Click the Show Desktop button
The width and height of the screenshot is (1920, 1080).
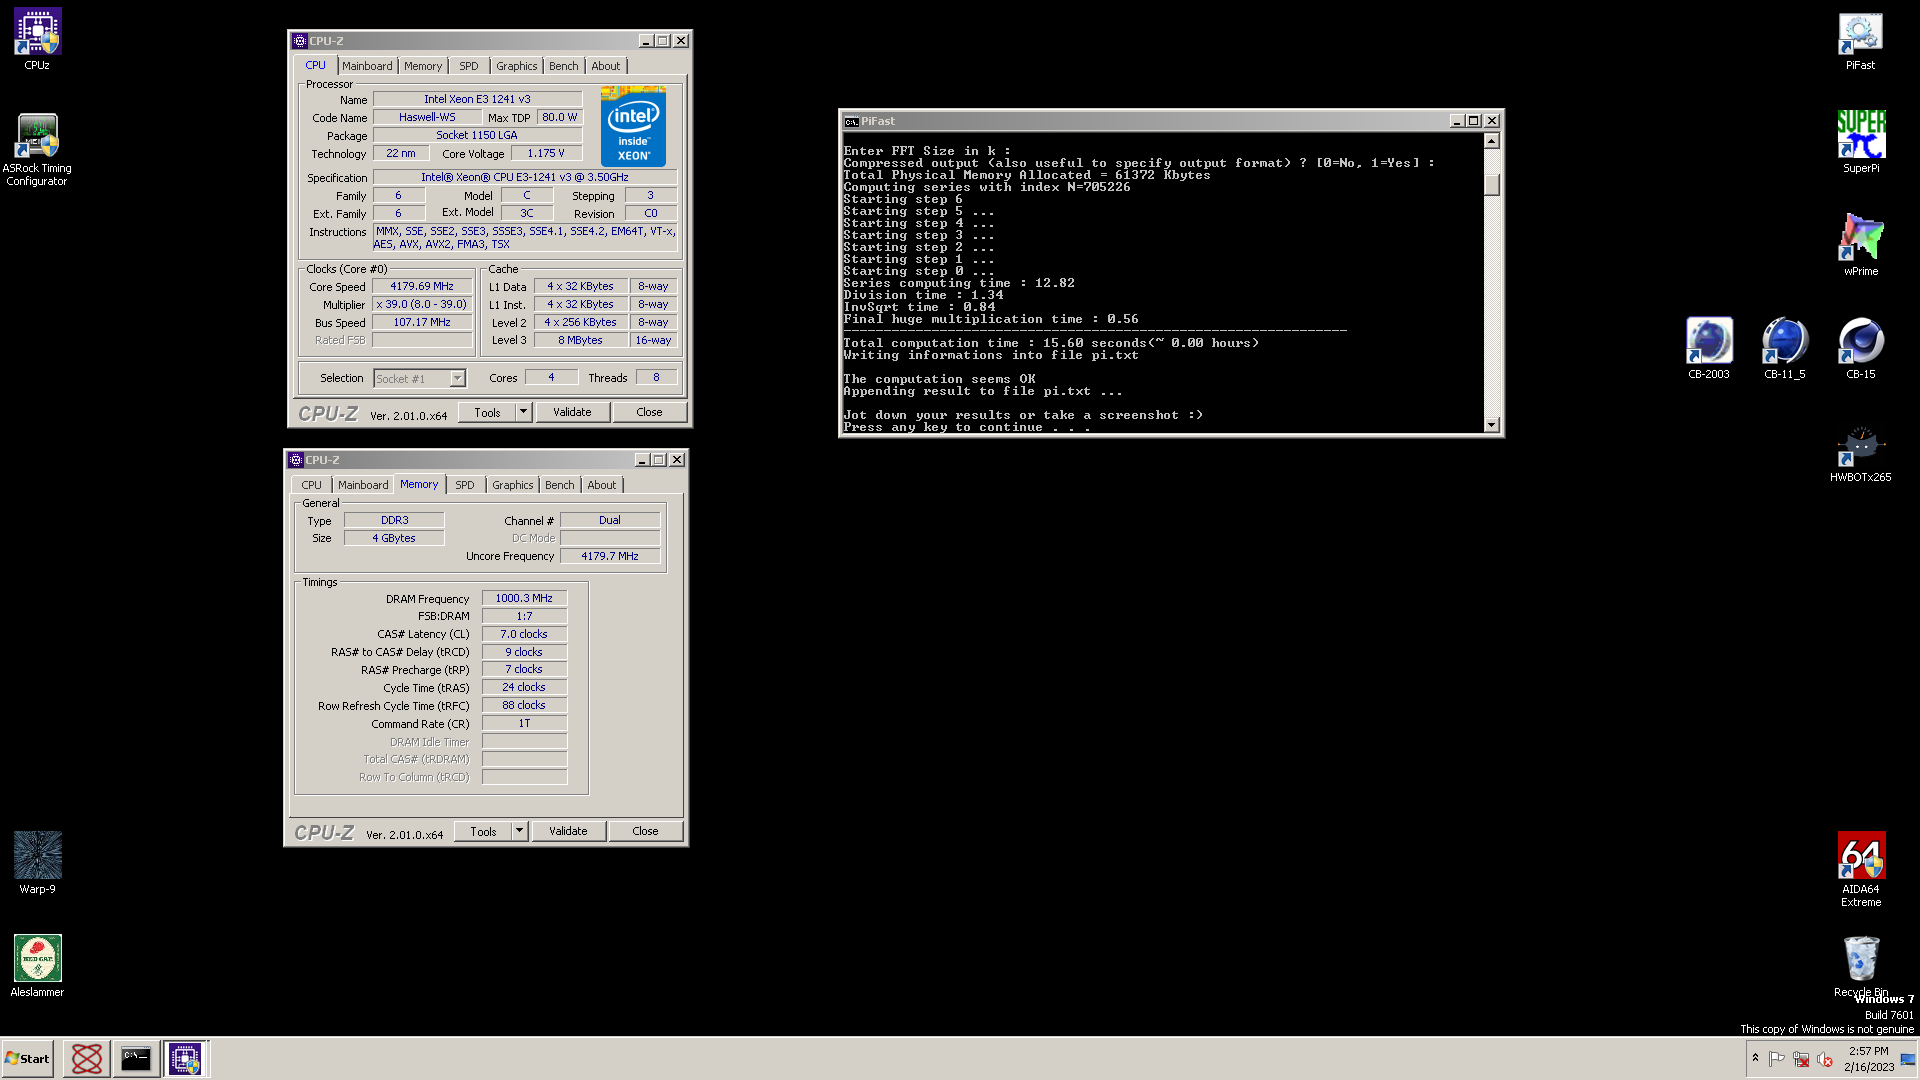click(1908, 1059)
